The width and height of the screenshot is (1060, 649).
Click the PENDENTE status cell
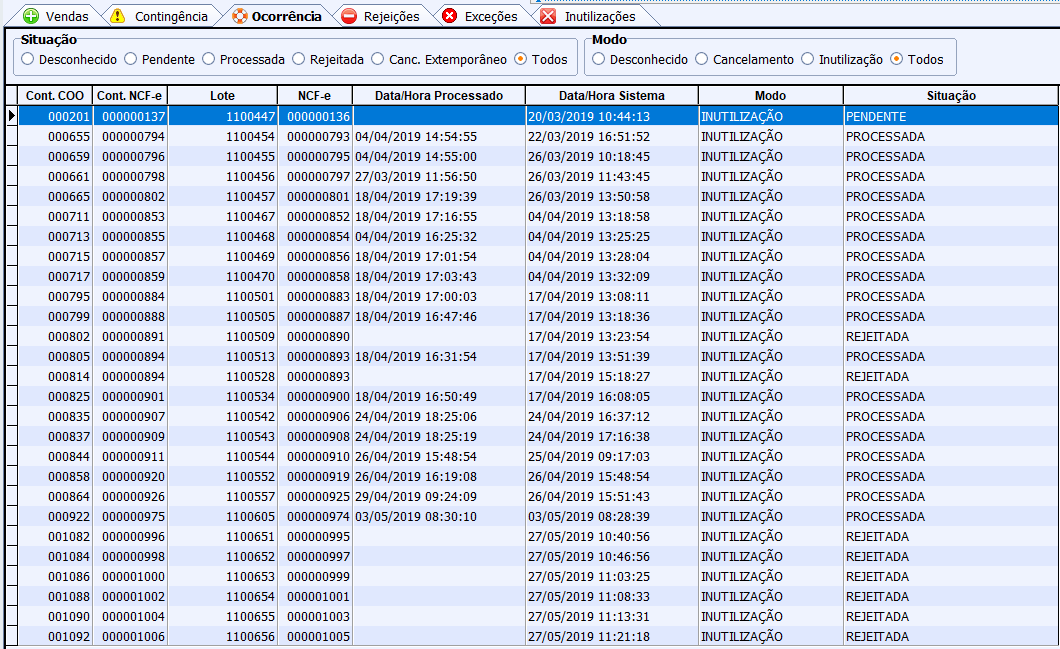tap(951, 116)
